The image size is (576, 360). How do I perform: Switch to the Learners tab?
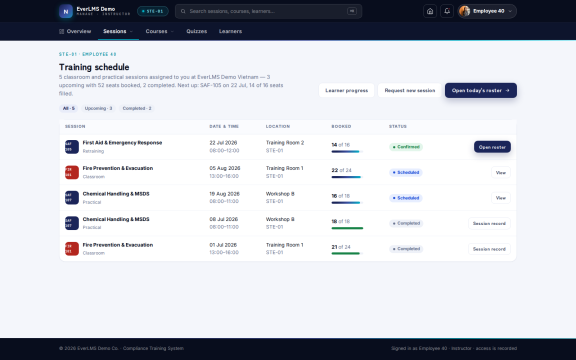[x=230, y=32]
